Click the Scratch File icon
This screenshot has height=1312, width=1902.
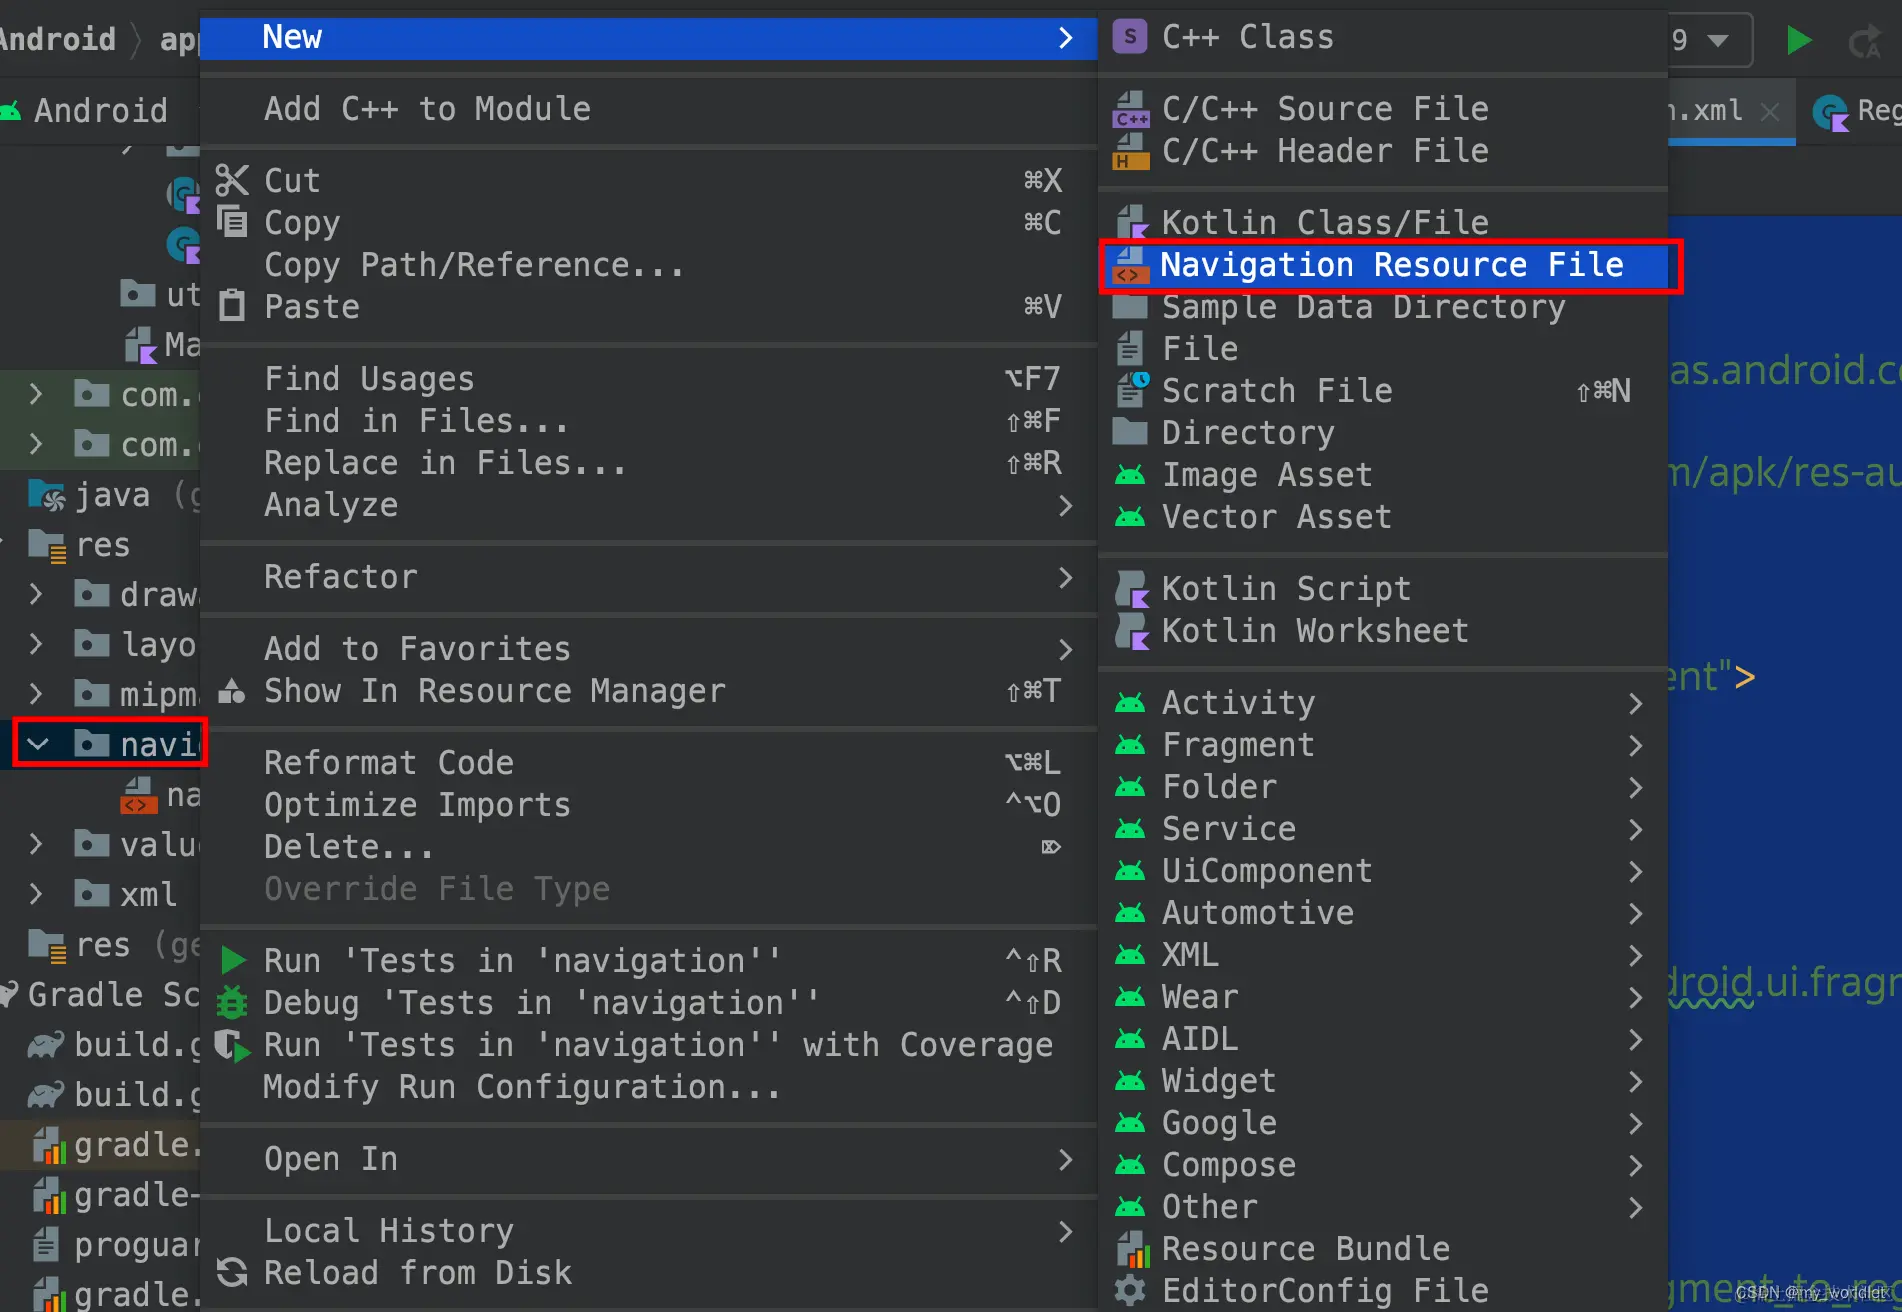1131,390
